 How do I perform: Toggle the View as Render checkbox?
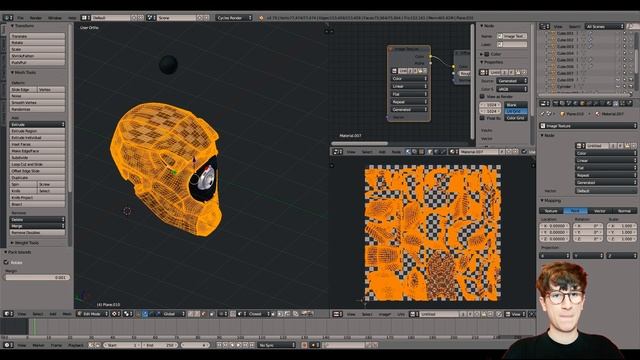(482, 97)
